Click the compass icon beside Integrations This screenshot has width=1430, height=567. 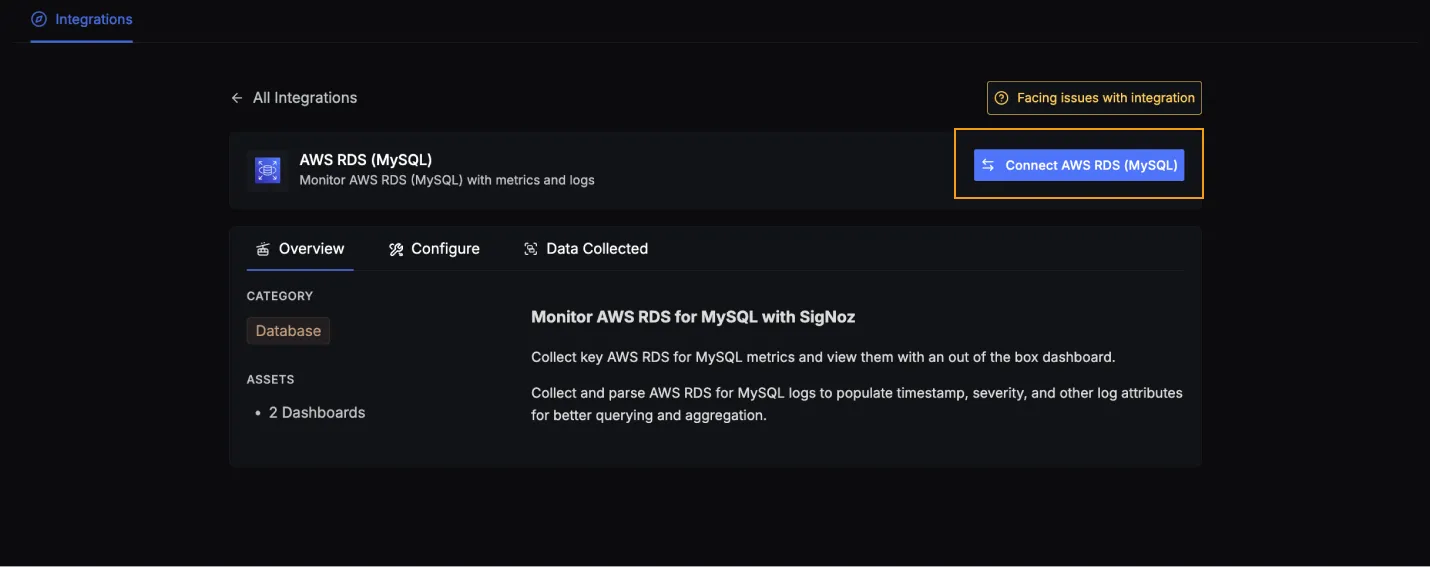(x=39, y=19)
